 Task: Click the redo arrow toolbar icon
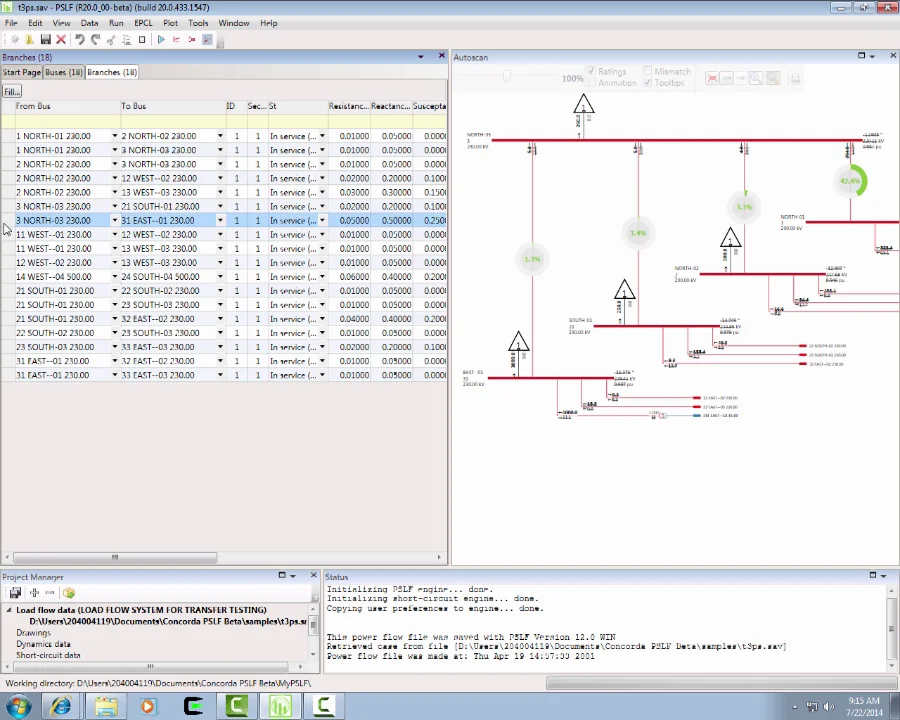95,40
